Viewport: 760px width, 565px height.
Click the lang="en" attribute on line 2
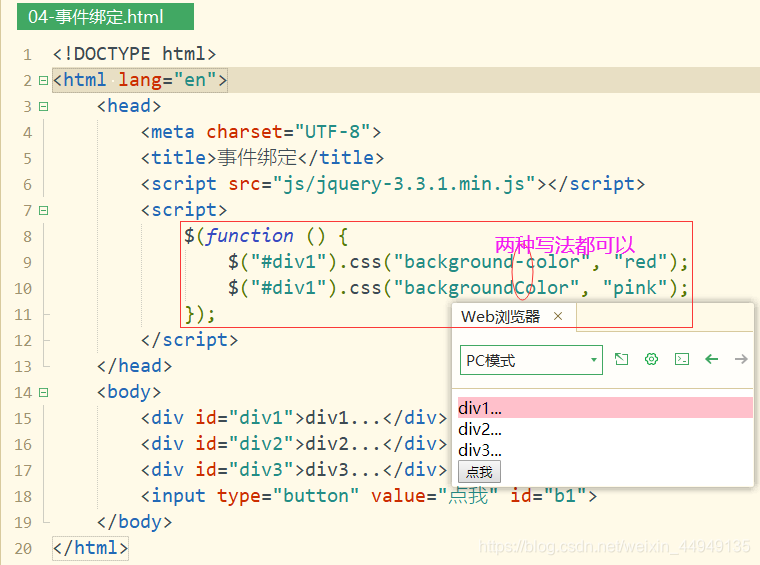click(x=167, y=80)
